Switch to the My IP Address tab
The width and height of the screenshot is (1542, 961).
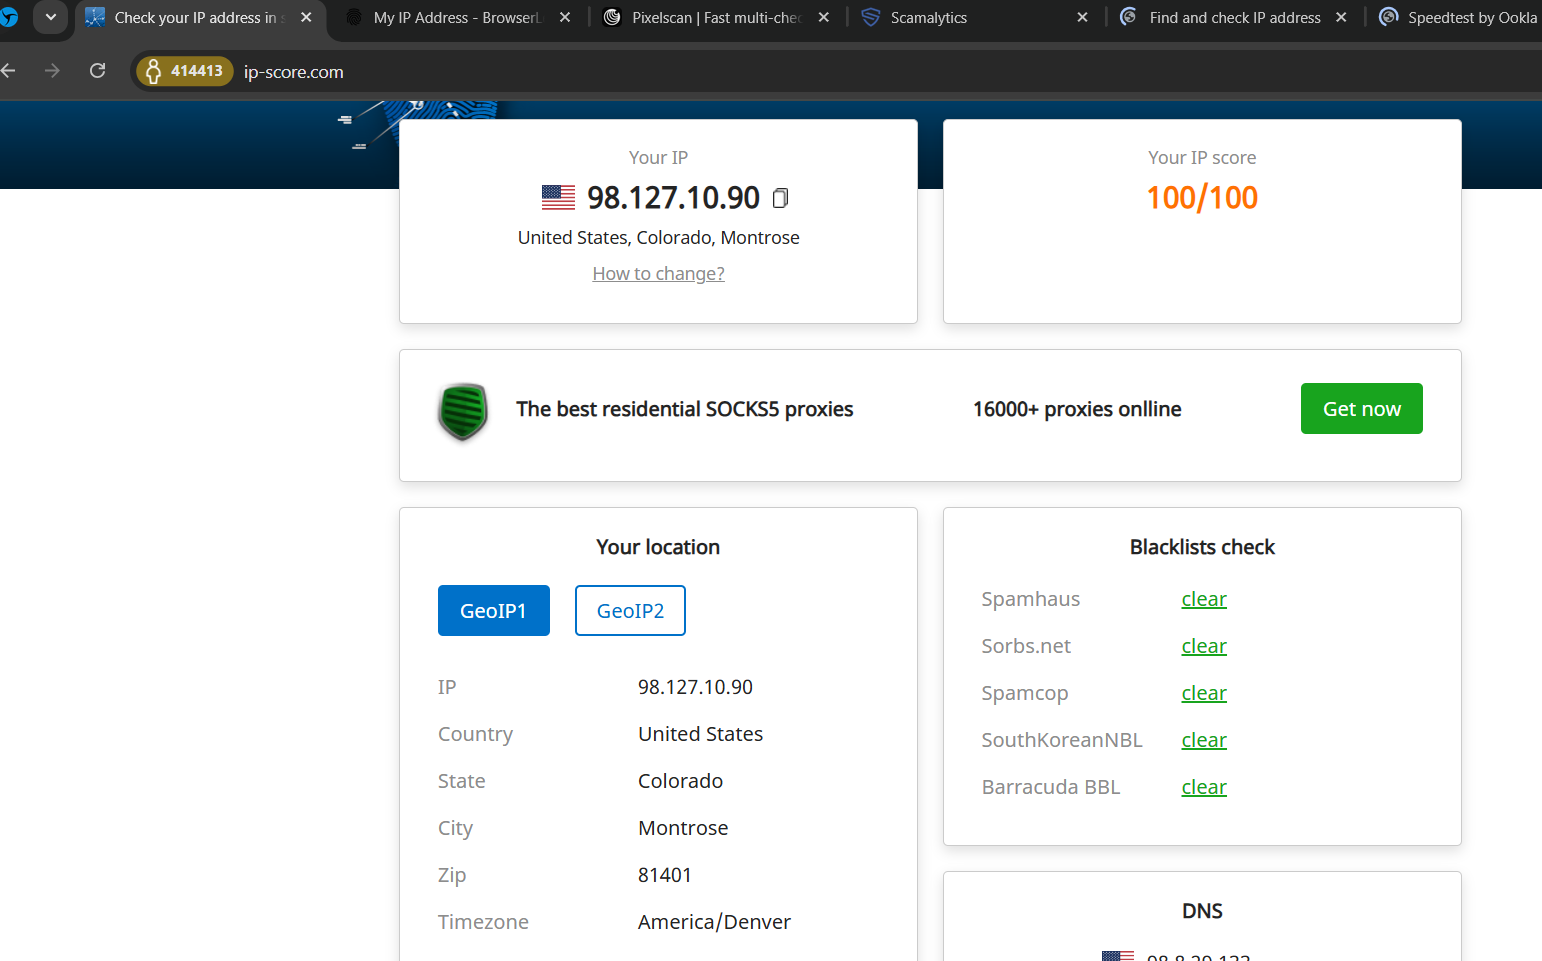point(455,18)
